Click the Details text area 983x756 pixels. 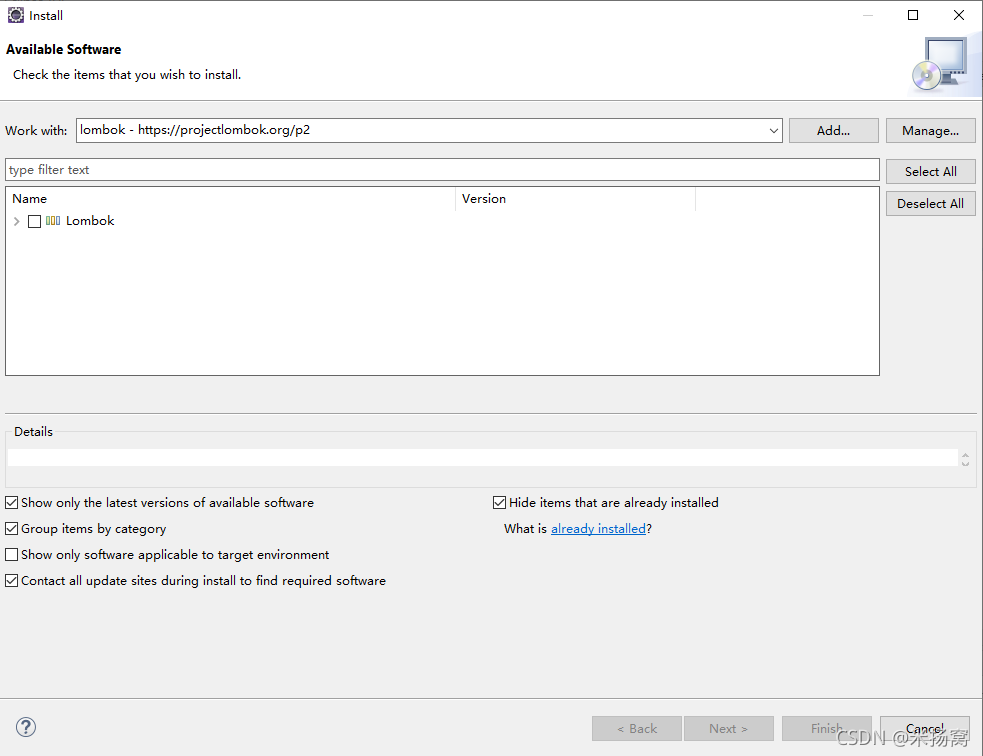tap(482, 458)
